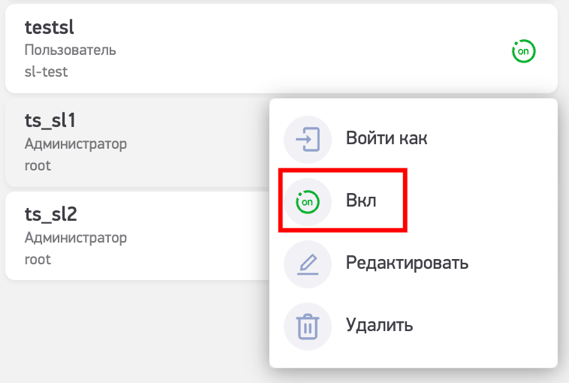Screen dimensions: 570x384
Task: Click the pencil edit icon
Action: (308, 264)
